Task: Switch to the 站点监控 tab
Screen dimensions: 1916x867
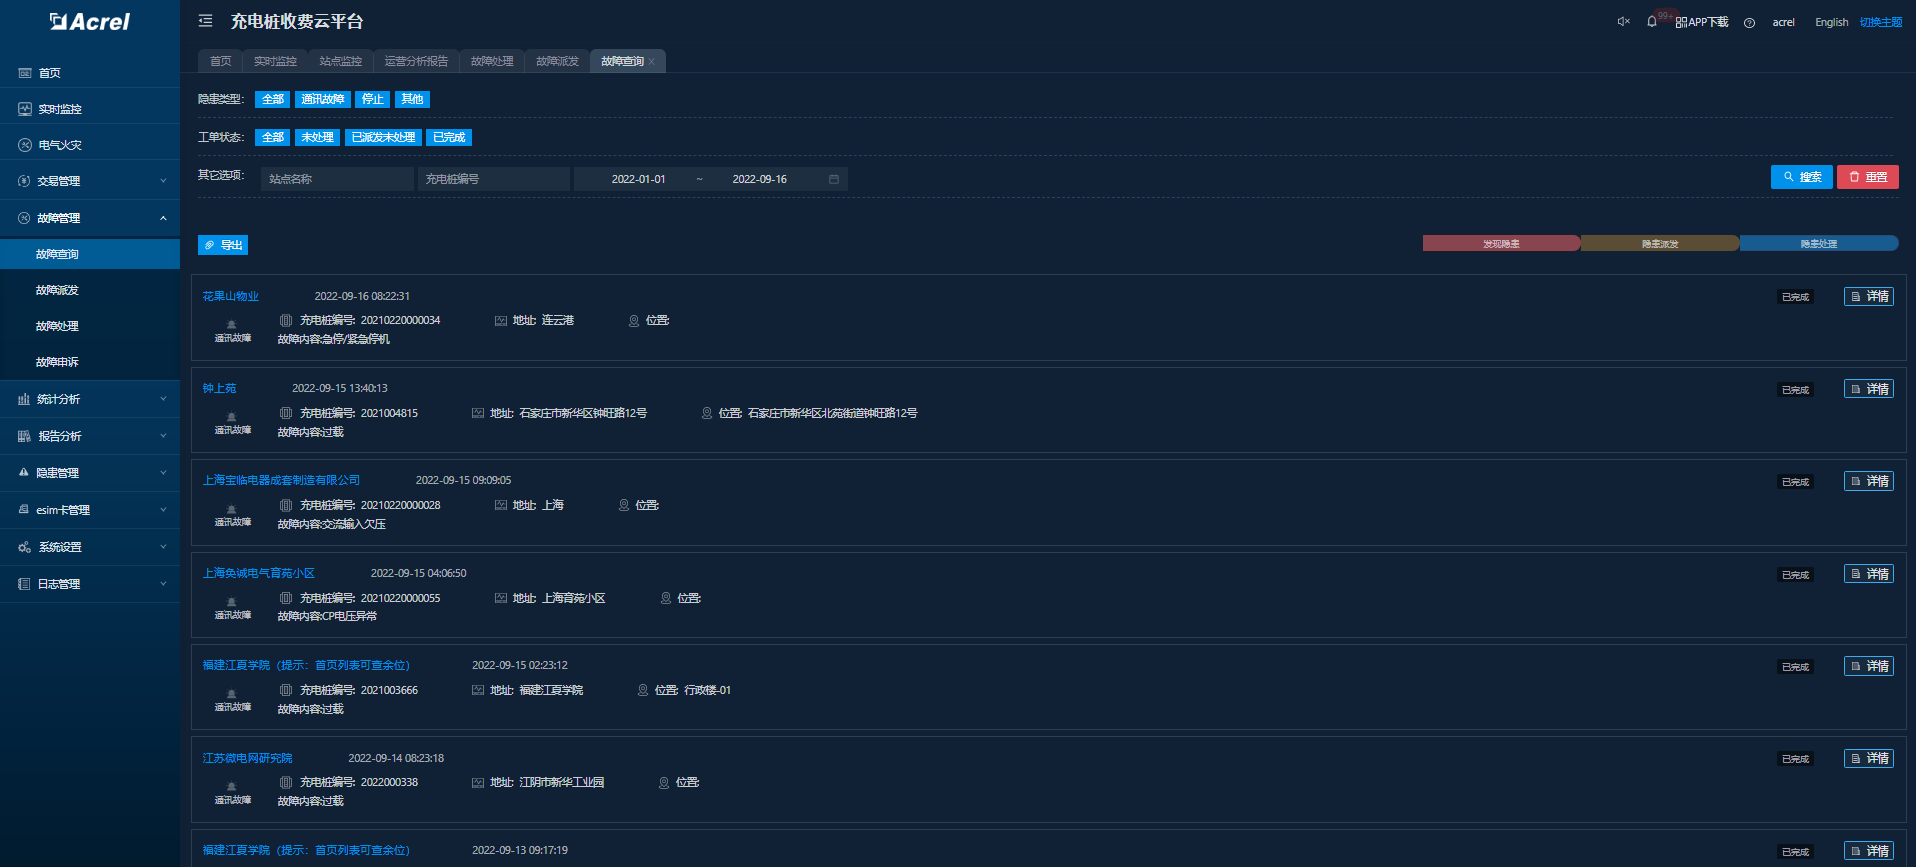Action: pyautogui.click(x=340, y=61)
